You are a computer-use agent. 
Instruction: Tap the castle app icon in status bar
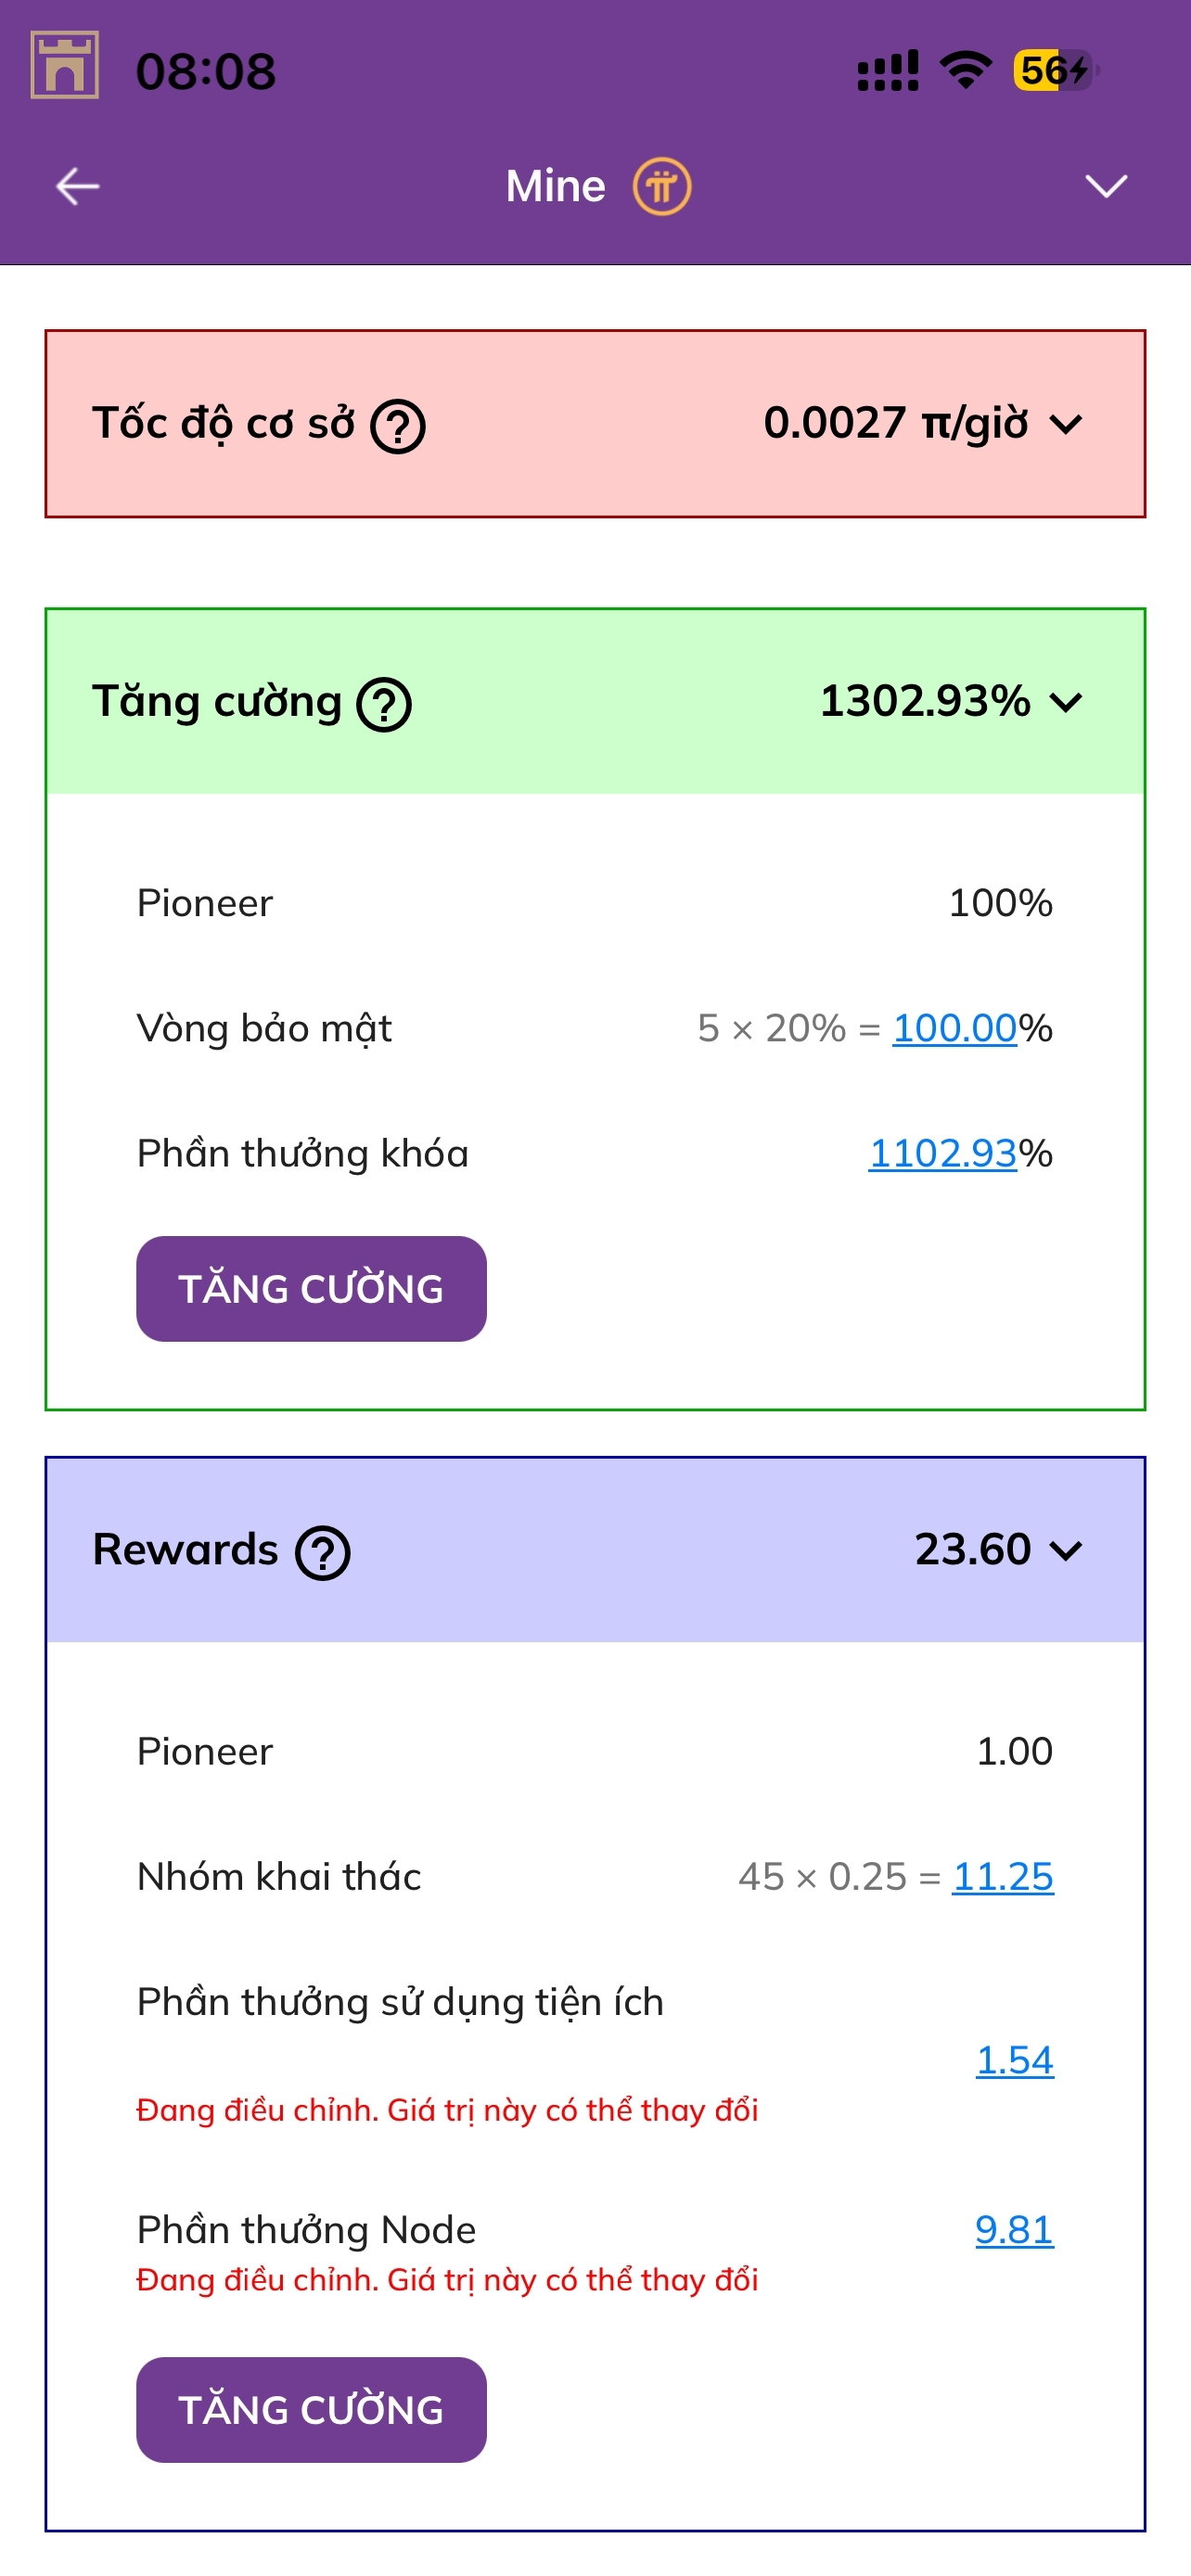tap(65, 66)
